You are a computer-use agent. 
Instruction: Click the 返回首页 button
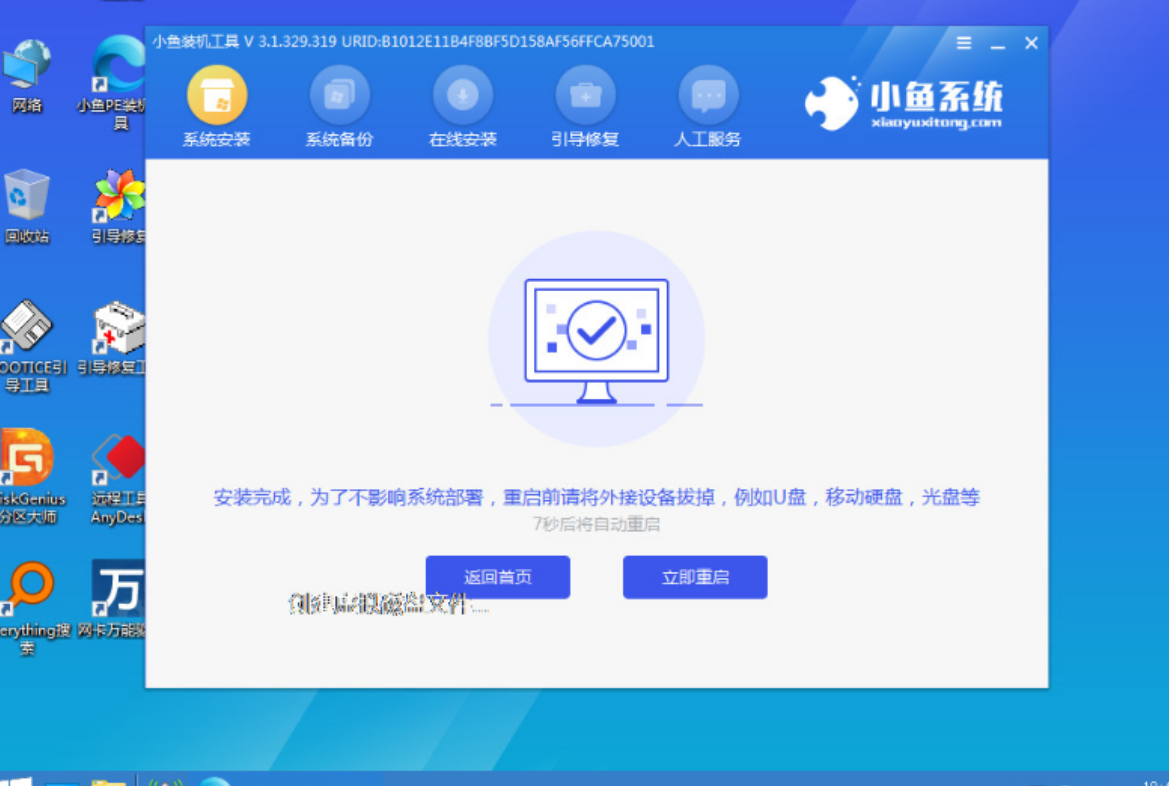point(497,578)
